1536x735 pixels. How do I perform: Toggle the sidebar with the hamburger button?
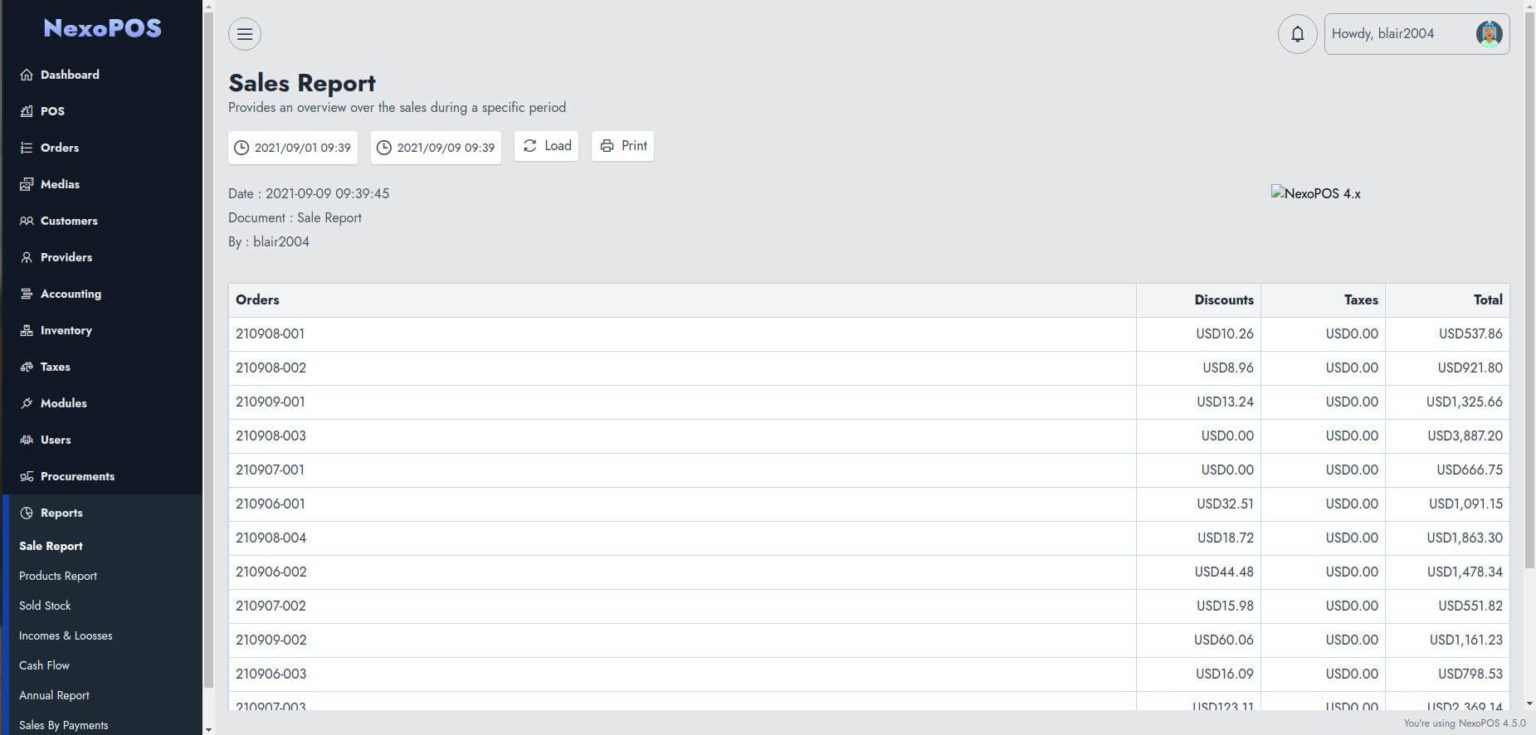point(244,33)
